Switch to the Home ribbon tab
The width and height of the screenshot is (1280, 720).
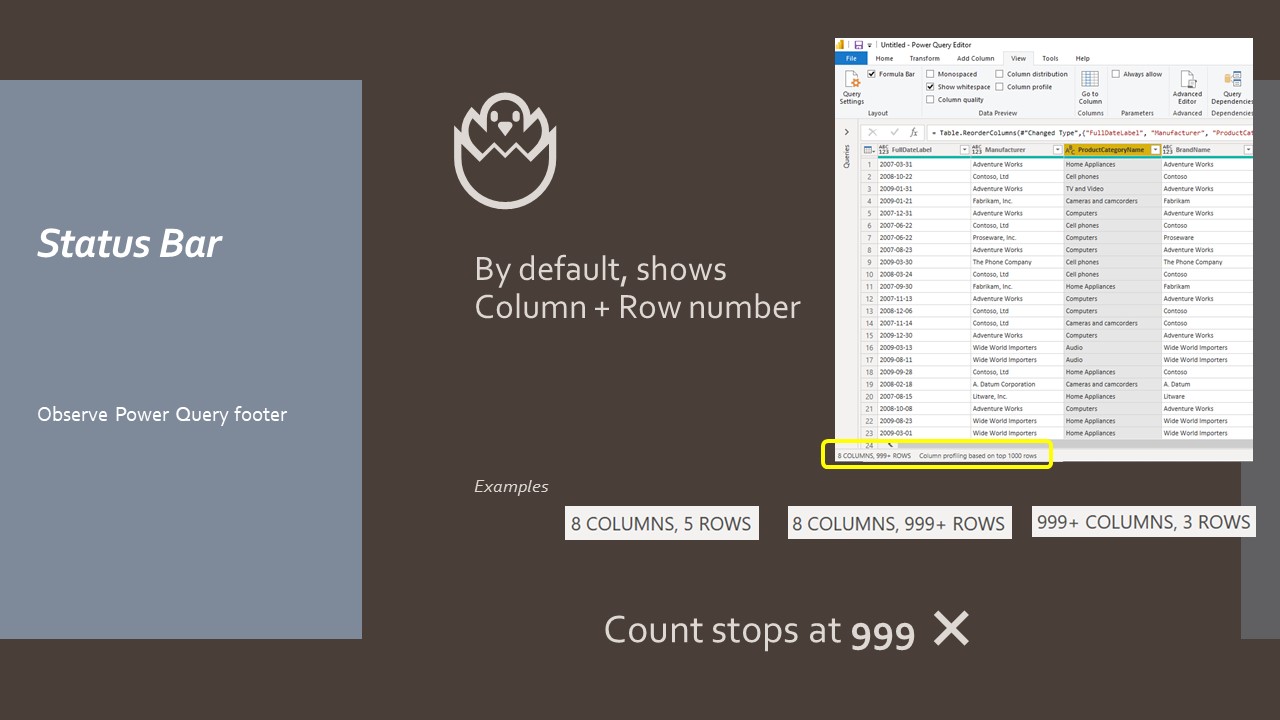883,58
